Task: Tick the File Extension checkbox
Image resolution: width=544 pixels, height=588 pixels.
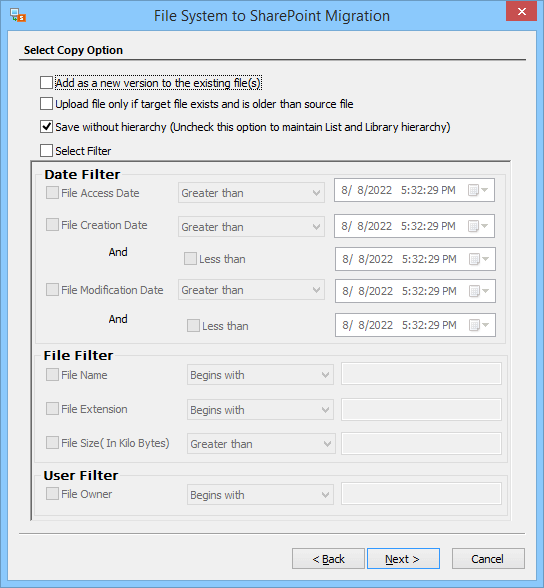Action: click(x=52, y=409)
